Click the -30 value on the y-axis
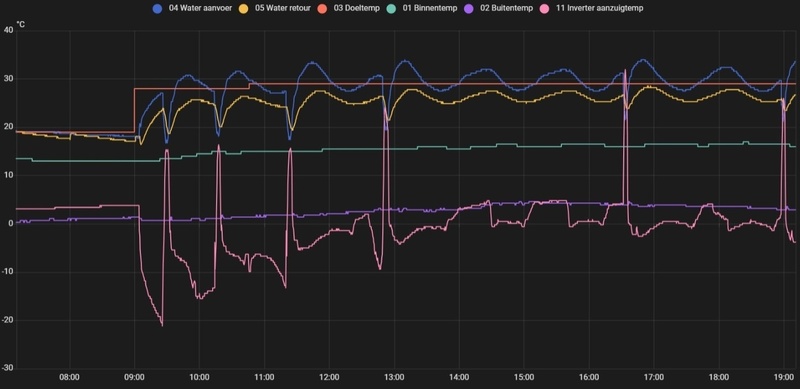Image resolution: width=800 pixels, height=389 pixels. coord(7,369)
